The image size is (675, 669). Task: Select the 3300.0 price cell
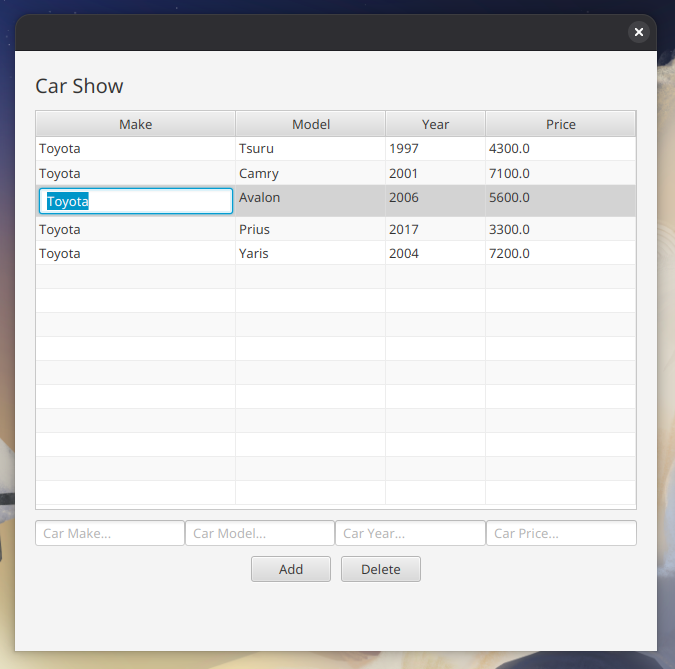point(560,229)
